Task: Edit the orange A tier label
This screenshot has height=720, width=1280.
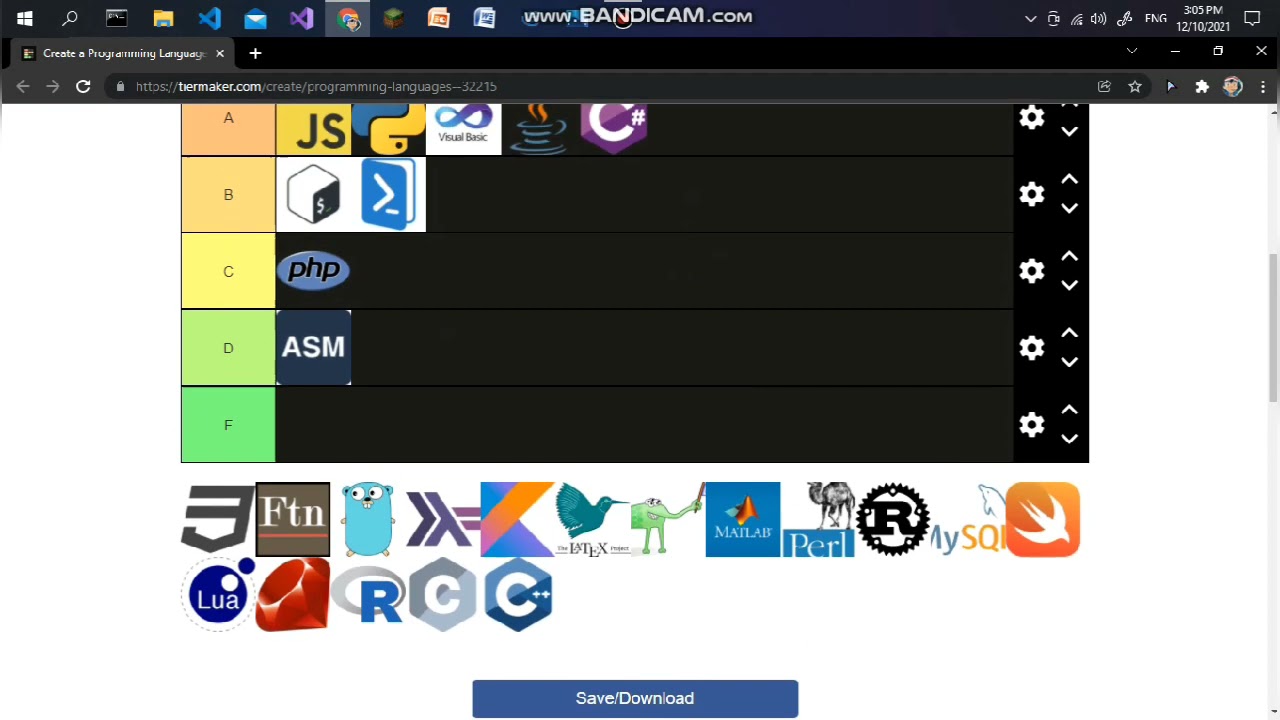Action: coord(228,129)
